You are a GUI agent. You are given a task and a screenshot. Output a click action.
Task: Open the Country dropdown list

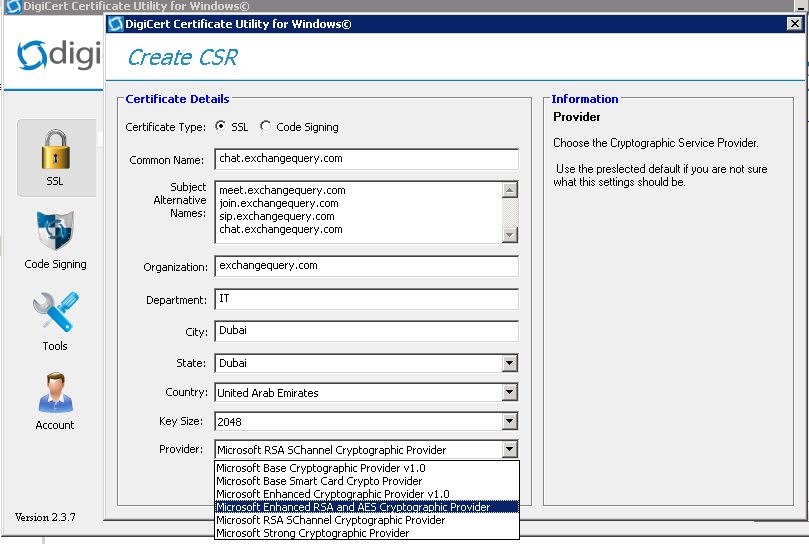point(510,392)
